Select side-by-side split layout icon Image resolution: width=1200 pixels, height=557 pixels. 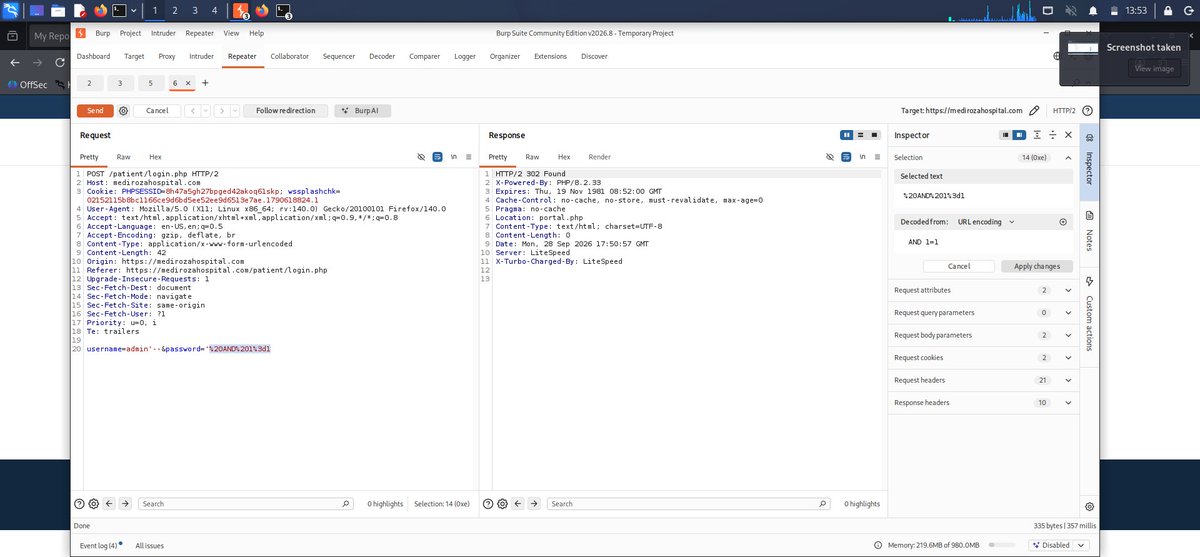[847, 135]
